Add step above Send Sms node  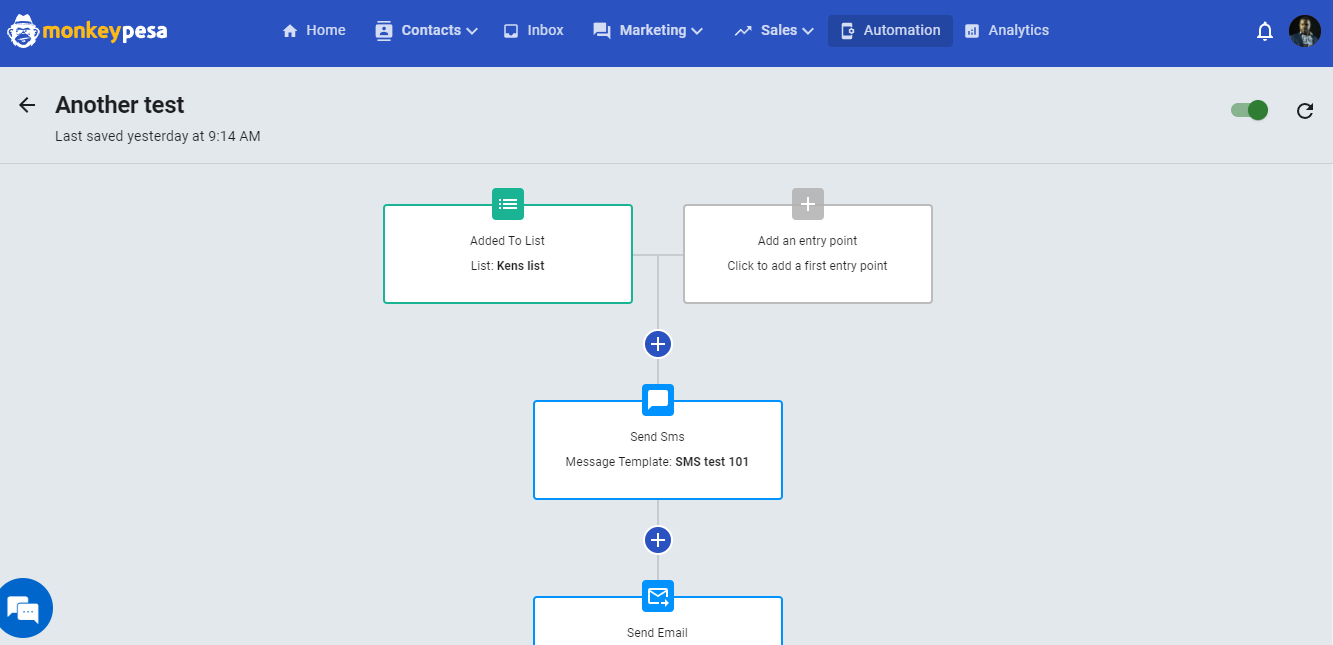658,344
